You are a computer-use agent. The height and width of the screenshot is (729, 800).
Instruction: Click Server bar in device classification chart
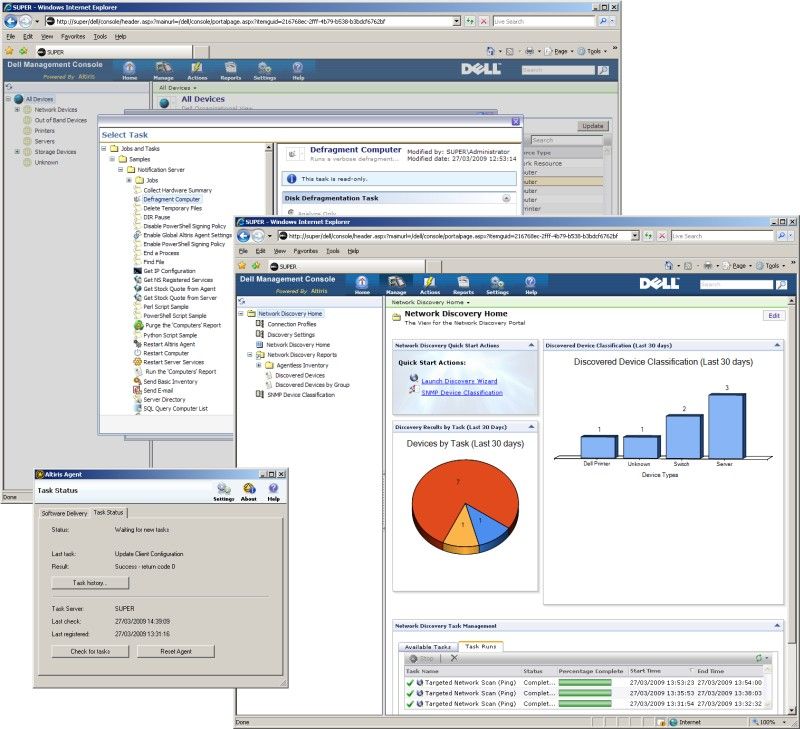pos(725,426)
